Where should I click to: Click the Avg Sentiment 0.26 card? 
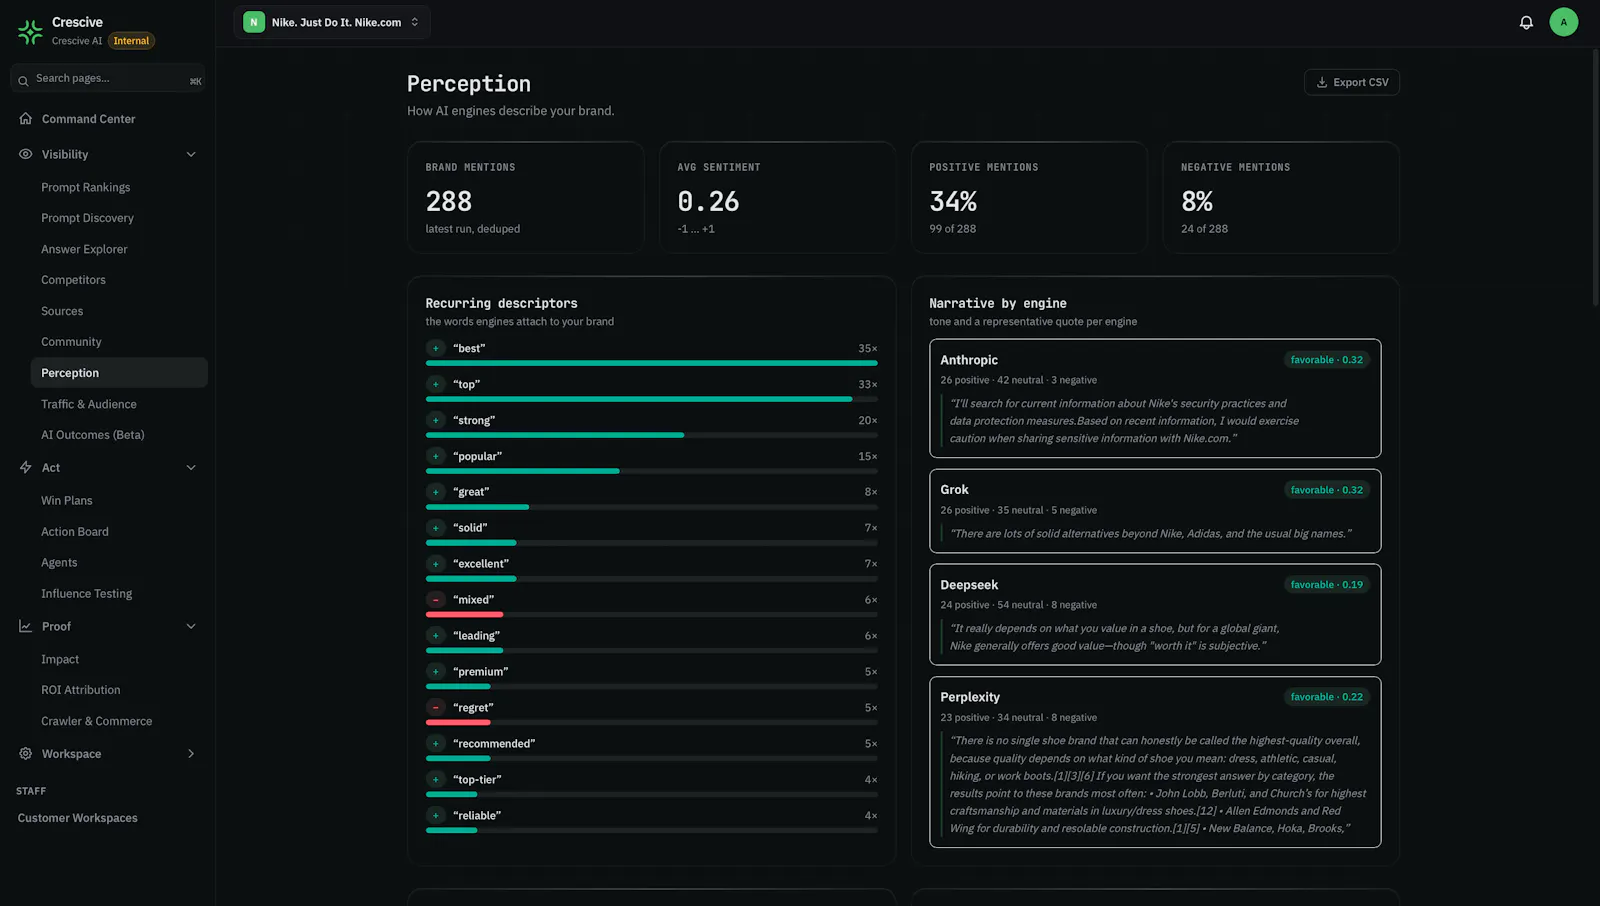click(777, 197)
